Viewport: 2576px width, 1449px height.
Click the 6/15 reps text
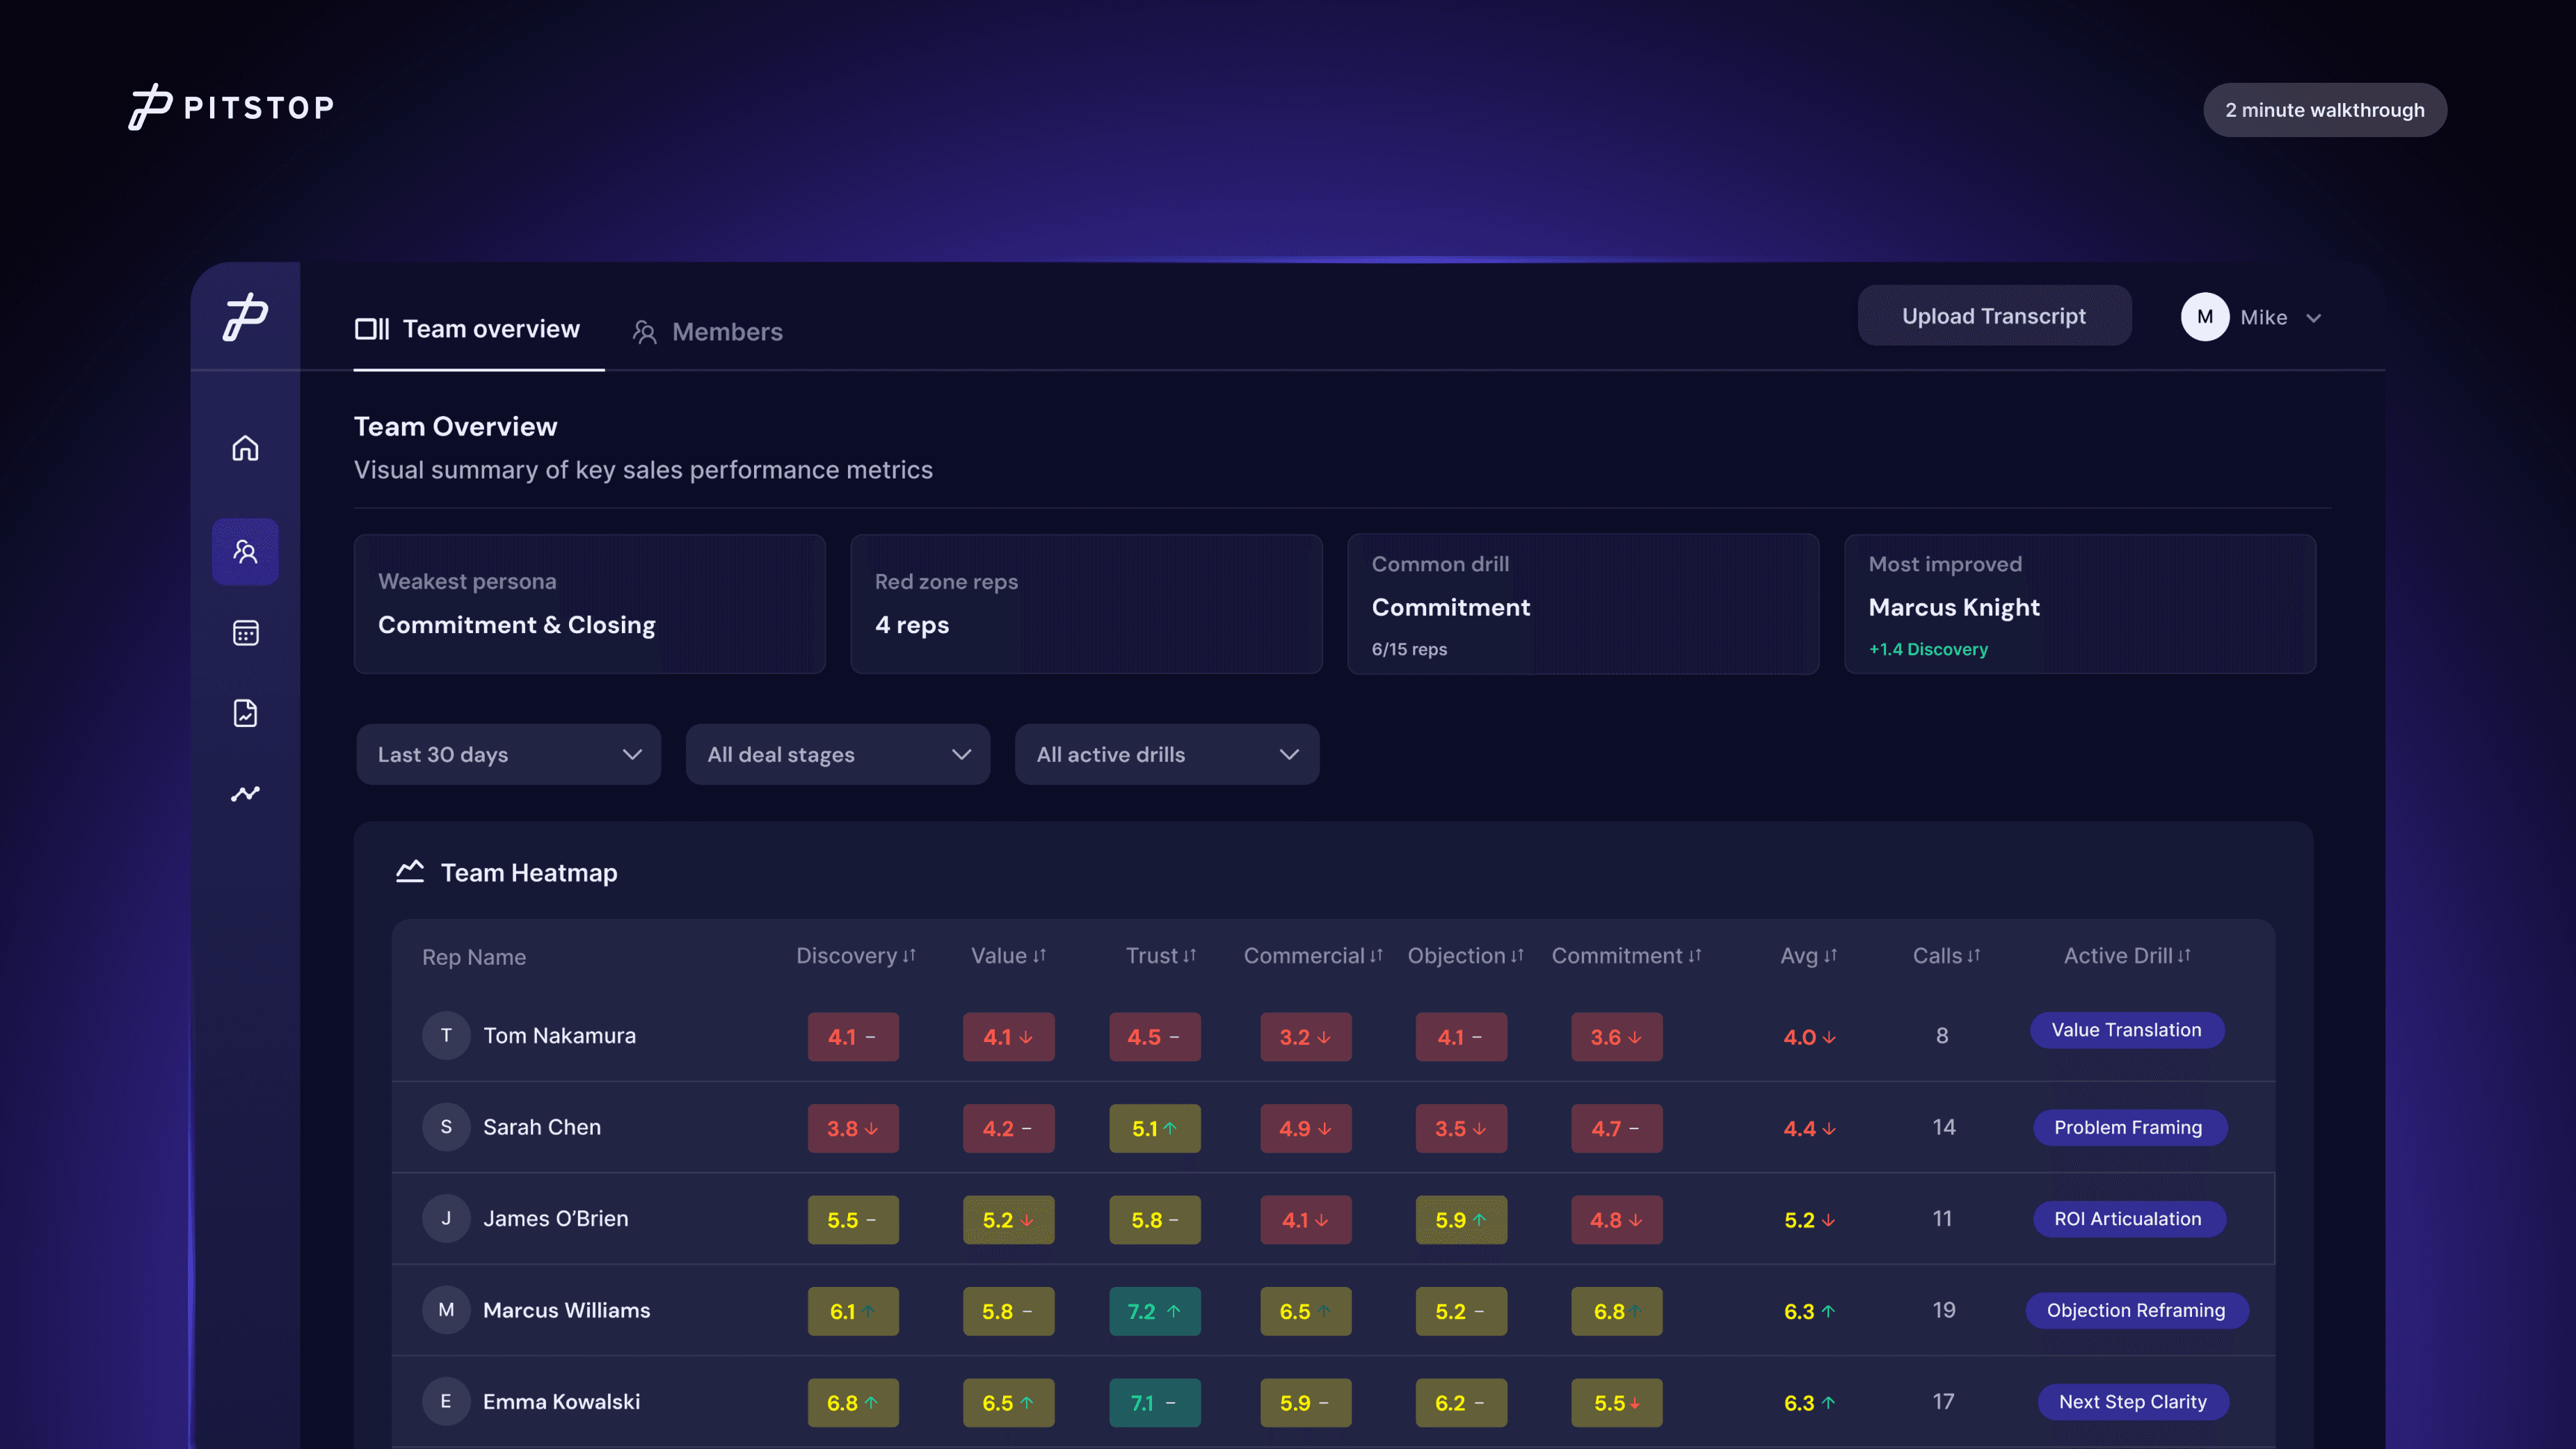tap(1409, 649)
